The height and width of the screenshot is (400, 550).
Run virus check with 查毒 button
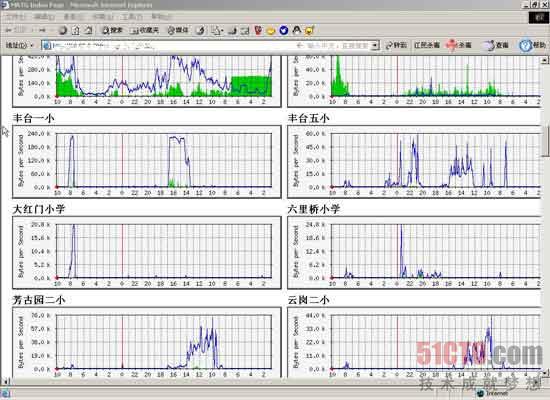(497, 45)
